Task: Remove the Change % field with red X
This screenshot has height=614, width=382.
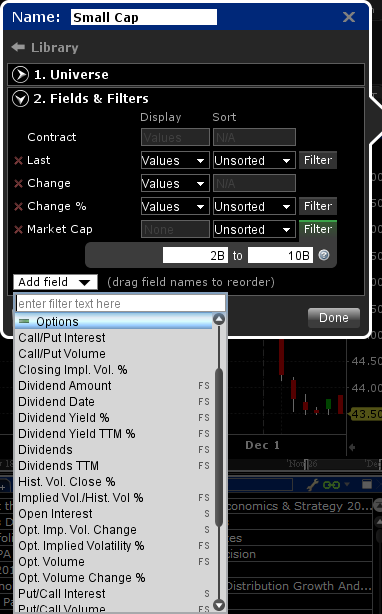Action: click(18, 206)
